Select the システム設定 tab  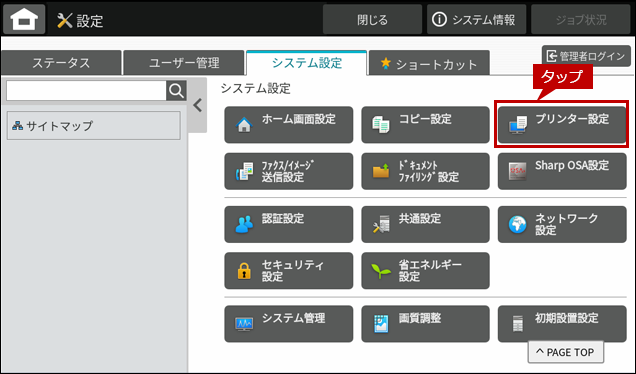click(307, 63)
